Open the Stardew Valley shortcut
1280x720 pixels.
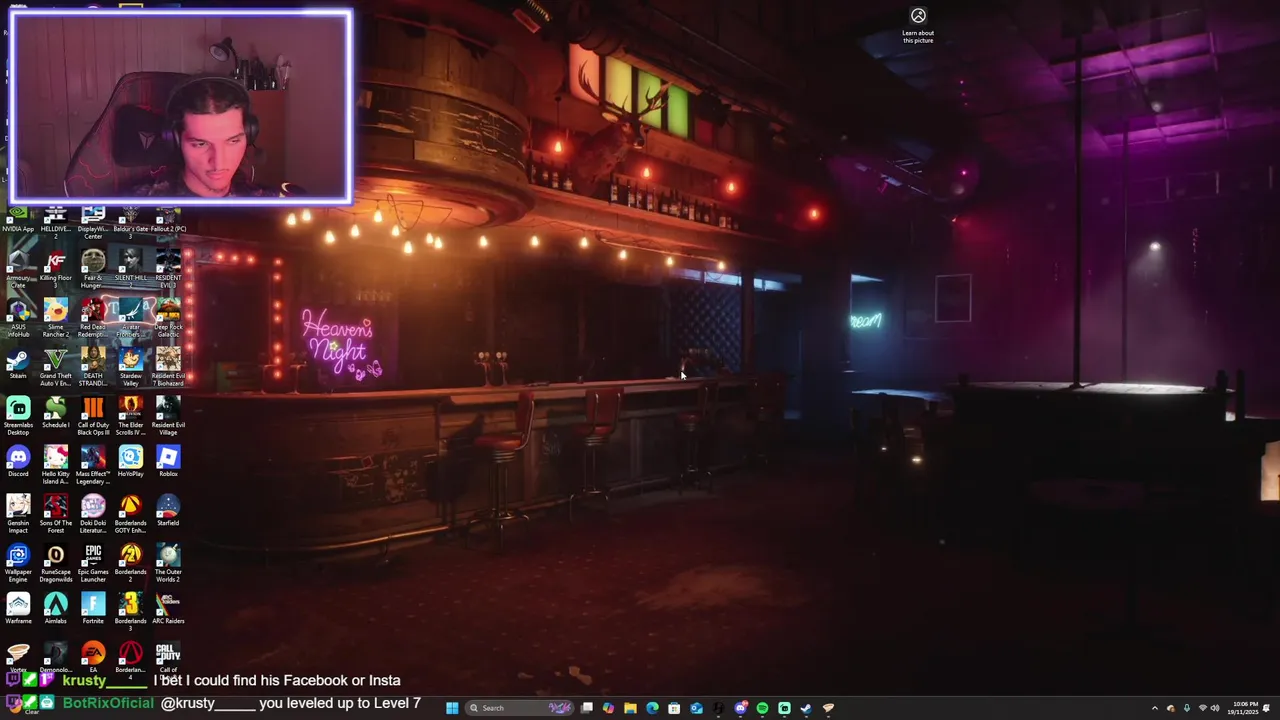[130, 366]
